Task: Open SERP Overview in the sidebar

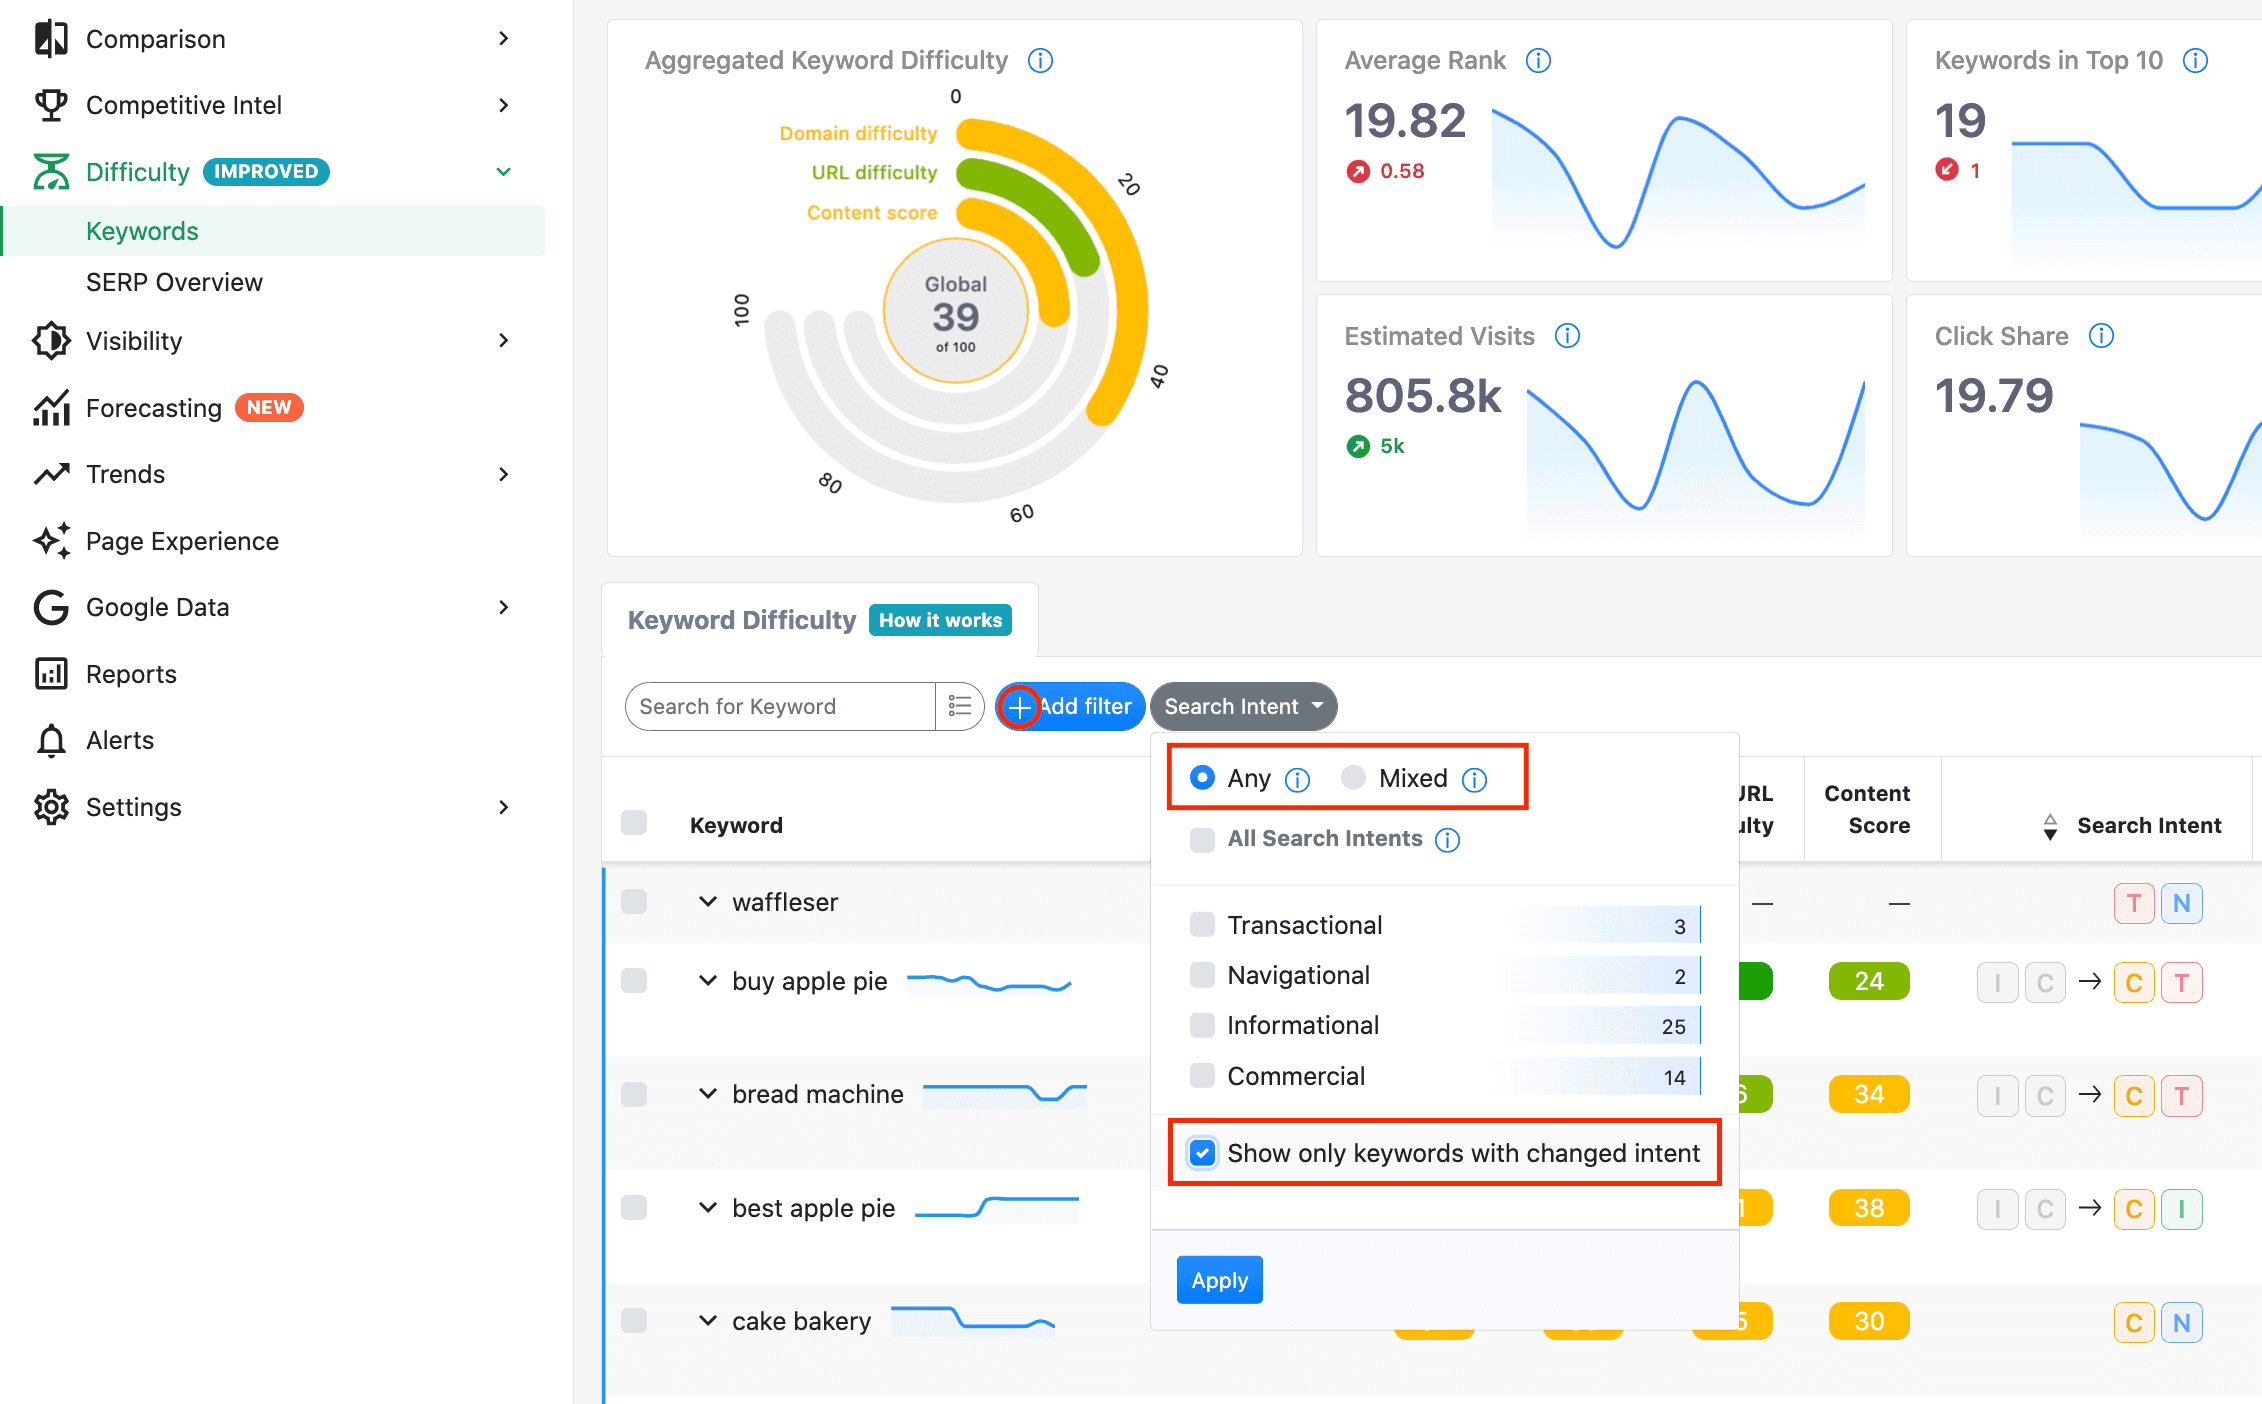Action: (x=174, y=283)
